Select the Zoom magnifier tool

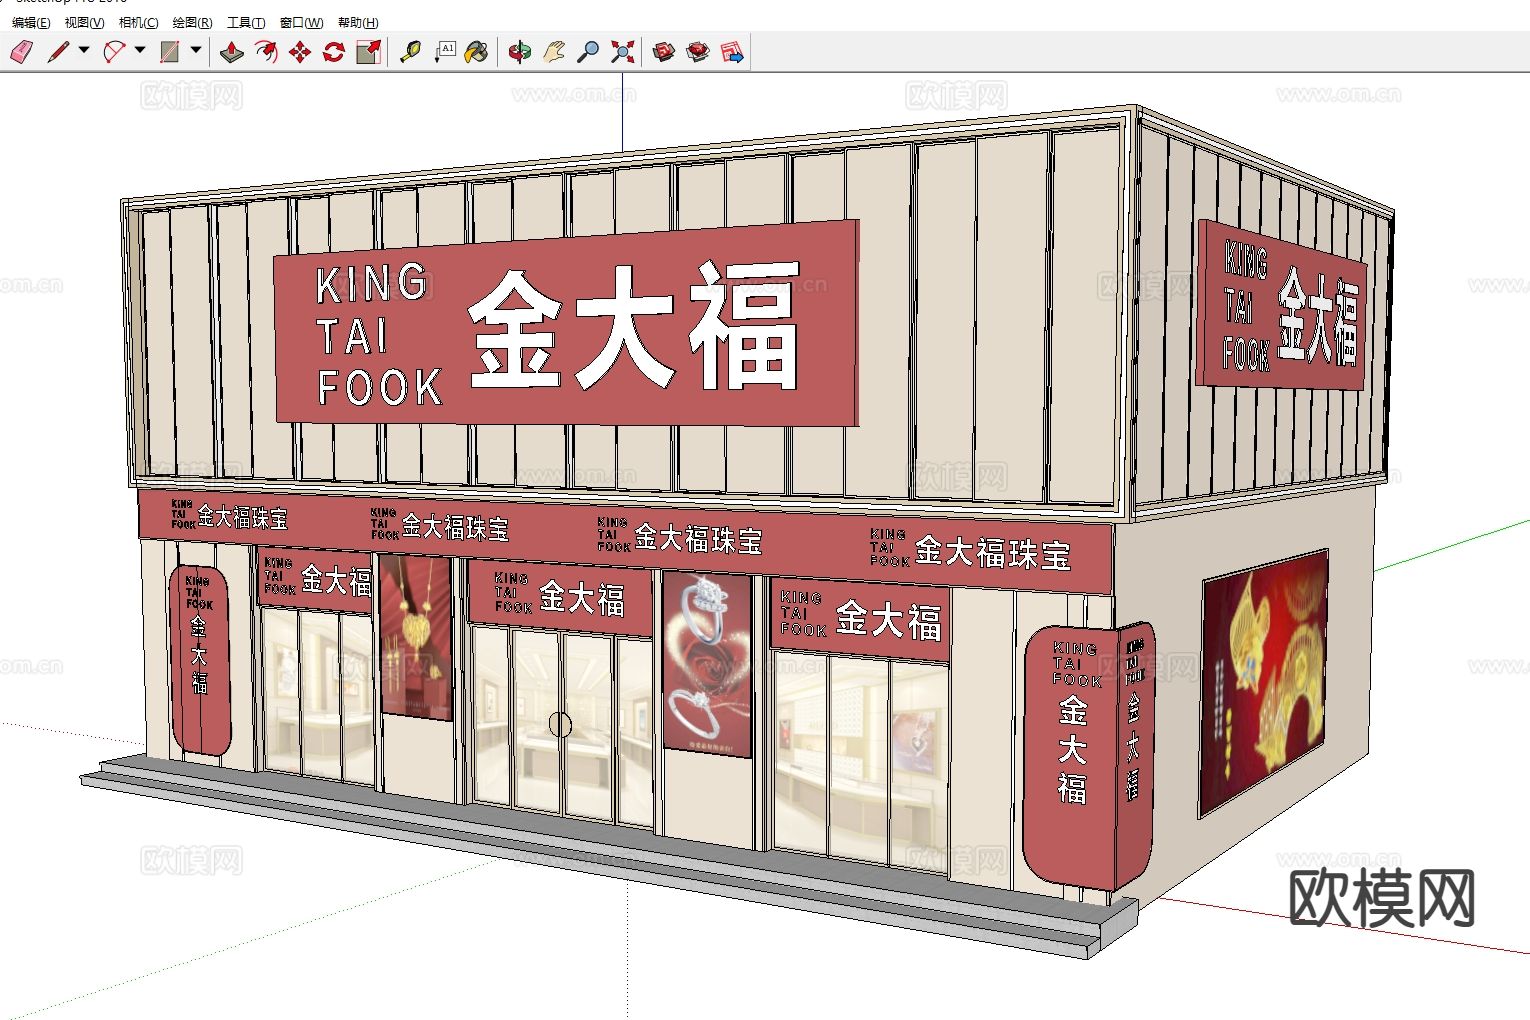[x=588, y=51]
